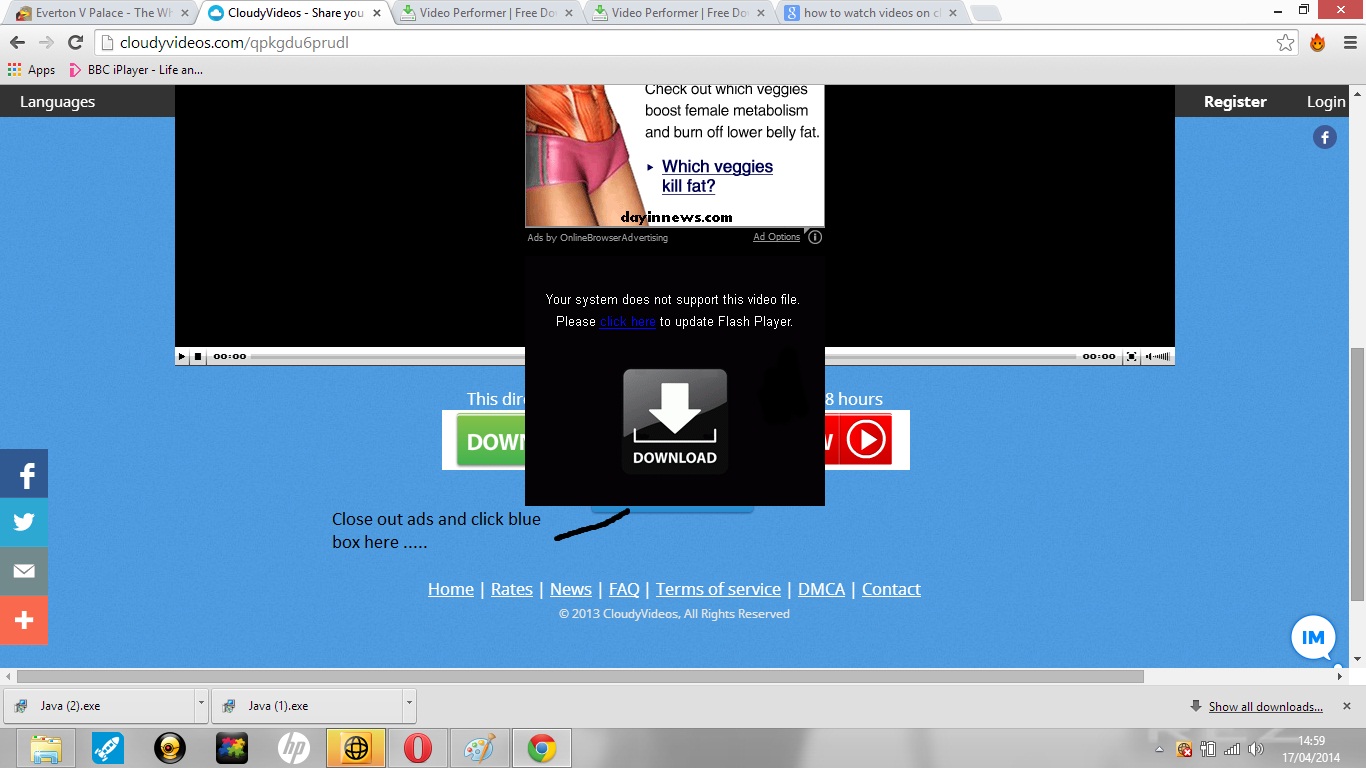The image size is (1366, 768).
Task: Click the email share envelope icon
Action: 24,571
